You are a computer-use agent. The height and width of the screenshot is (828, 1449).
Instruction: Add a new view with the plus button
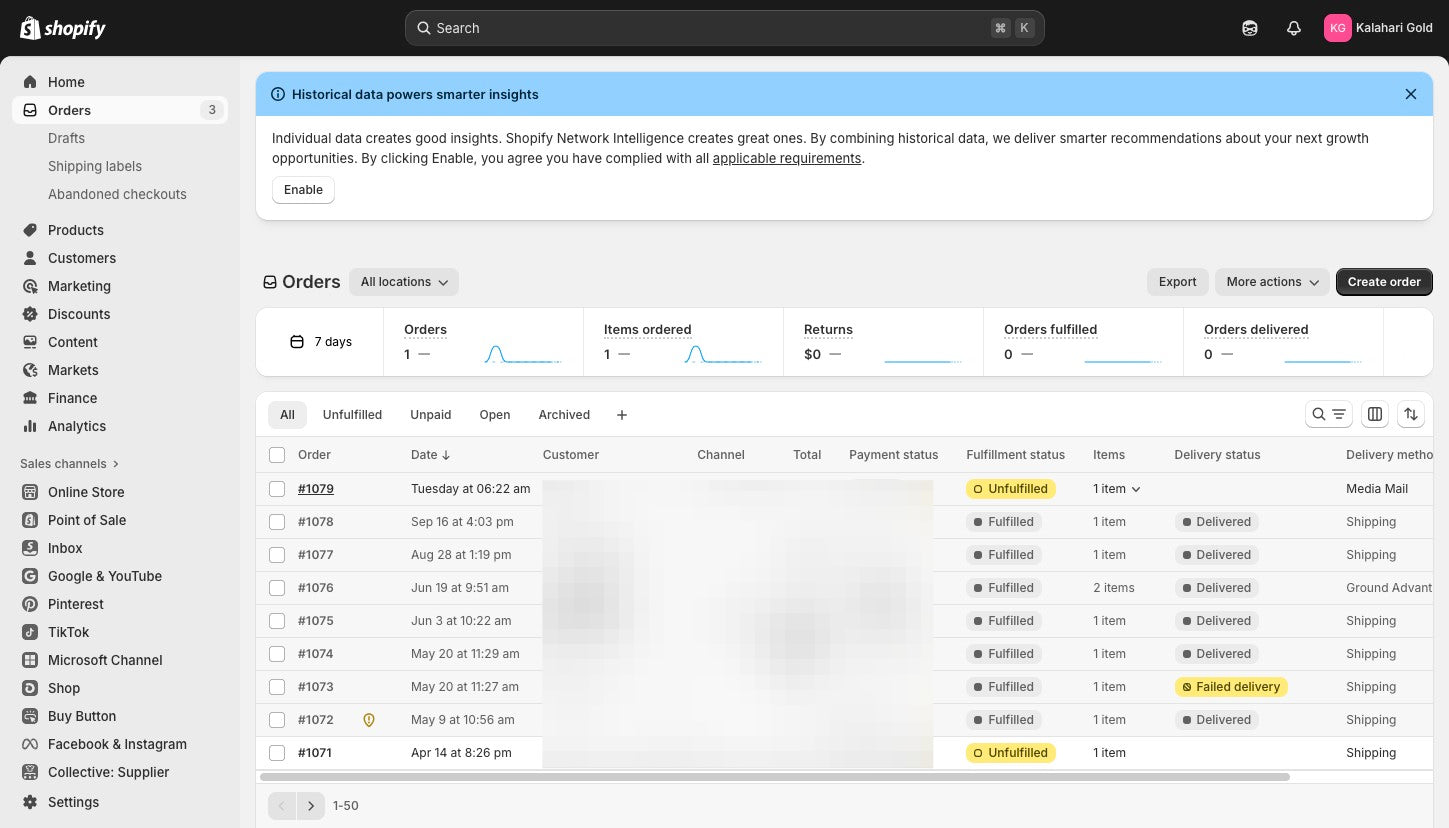click(x=622, y=415)
